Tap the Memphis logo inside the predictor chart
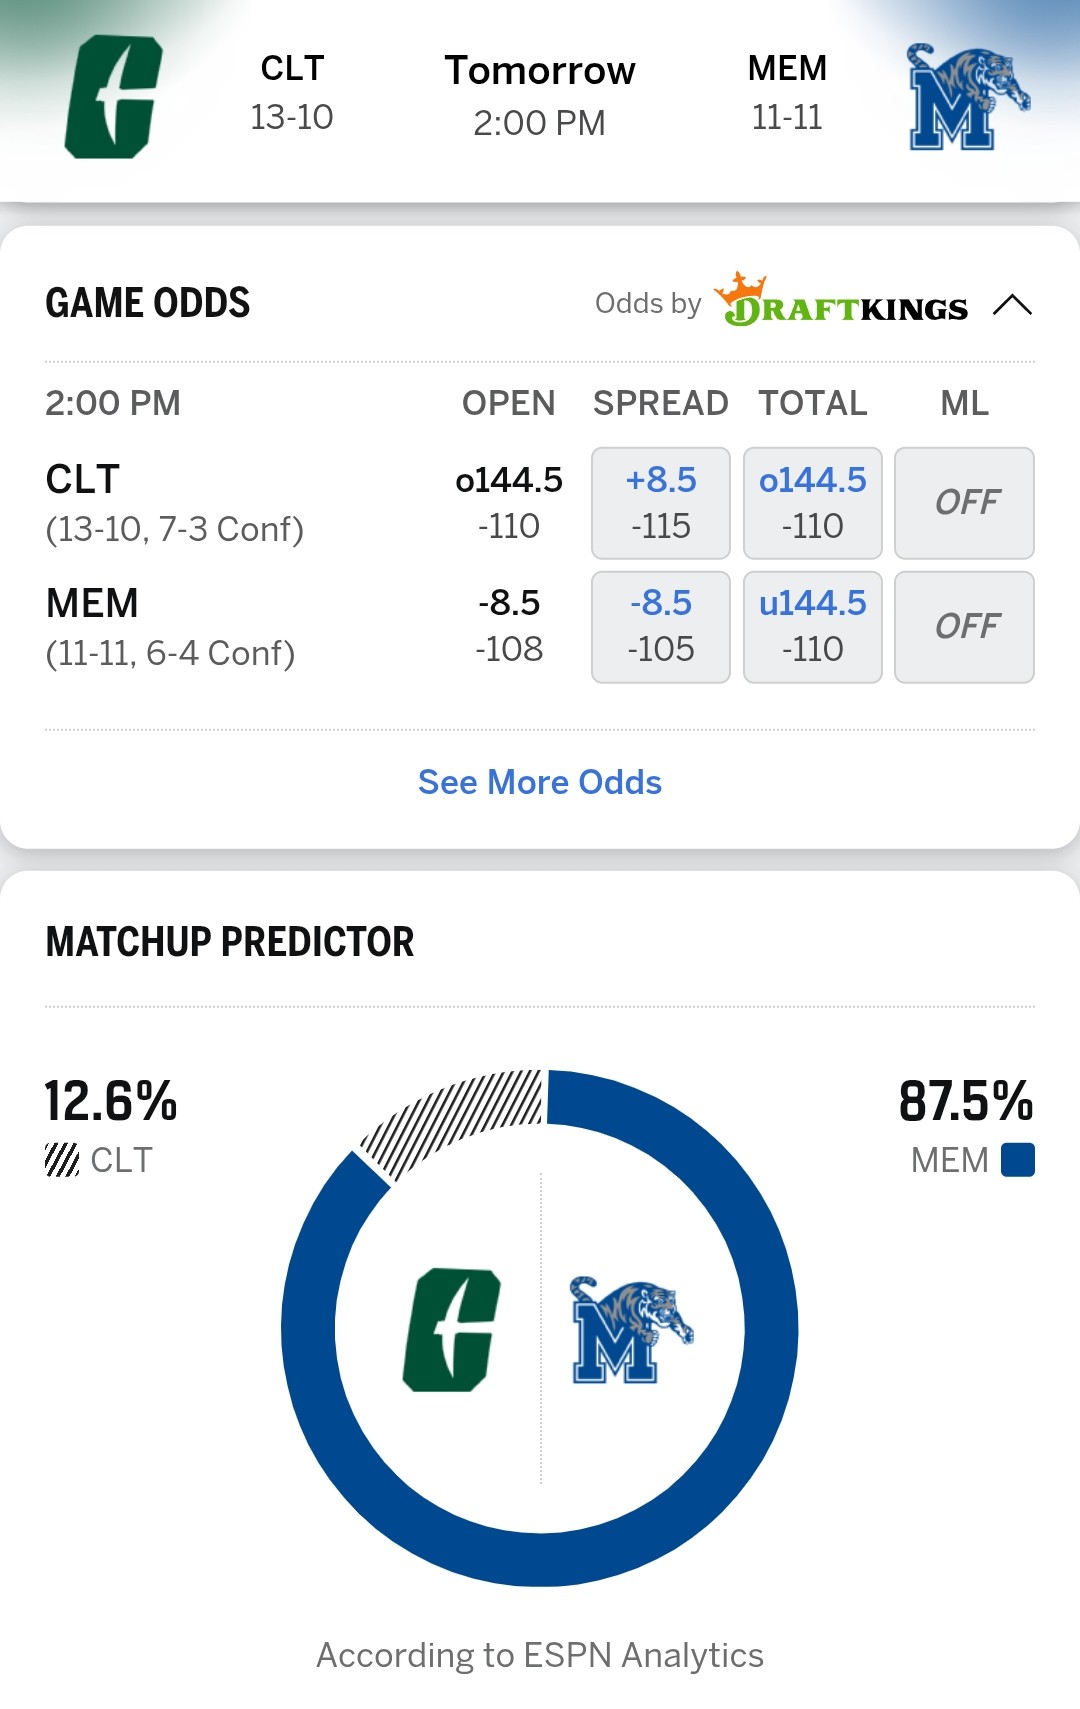 pos(630,1329)
